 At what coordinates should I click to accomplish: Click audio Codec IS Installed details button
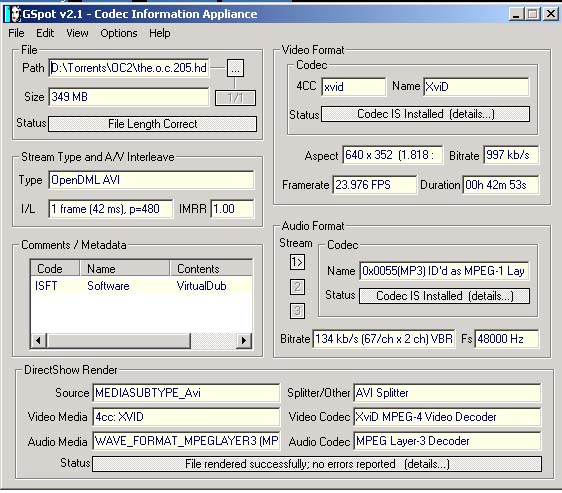point(444,296)
